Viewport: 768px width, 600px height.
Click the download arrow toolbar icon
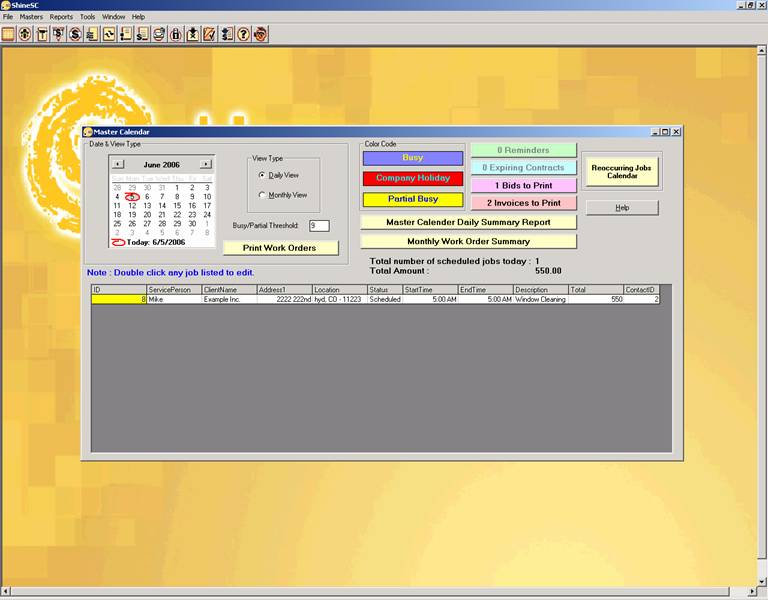coord(193,34)
